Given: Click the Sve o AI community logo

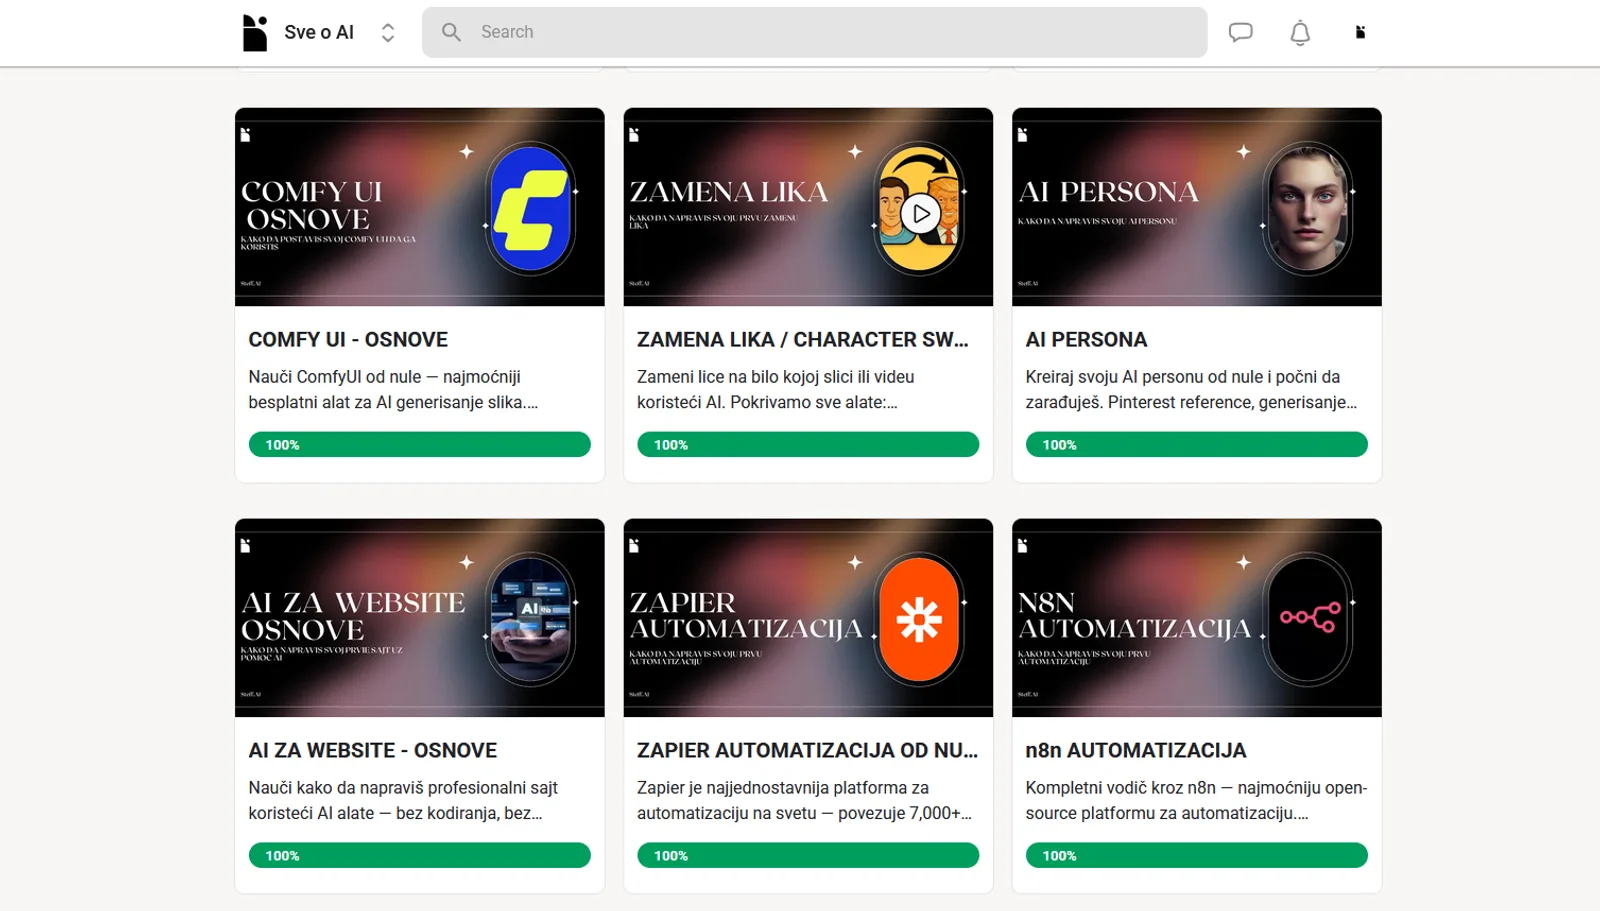Looking at the screenshot, I should (x=255, y=33).
